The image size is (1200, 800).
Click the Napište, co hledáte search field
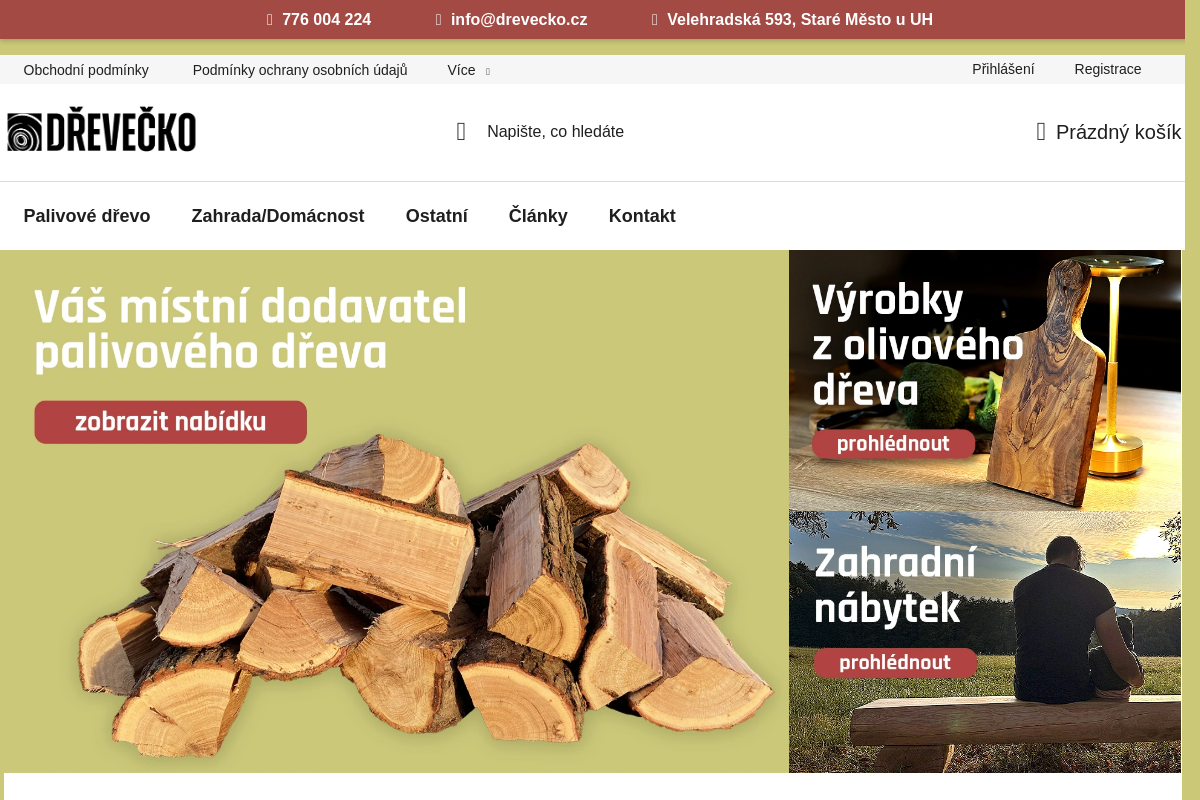[x=556, y=131]
